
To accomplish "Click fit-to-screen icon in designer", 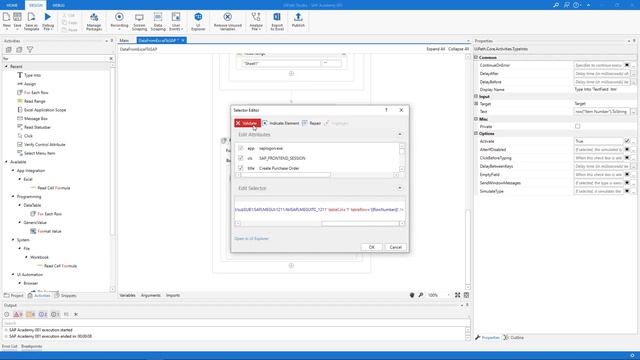I will pos(458,295).
